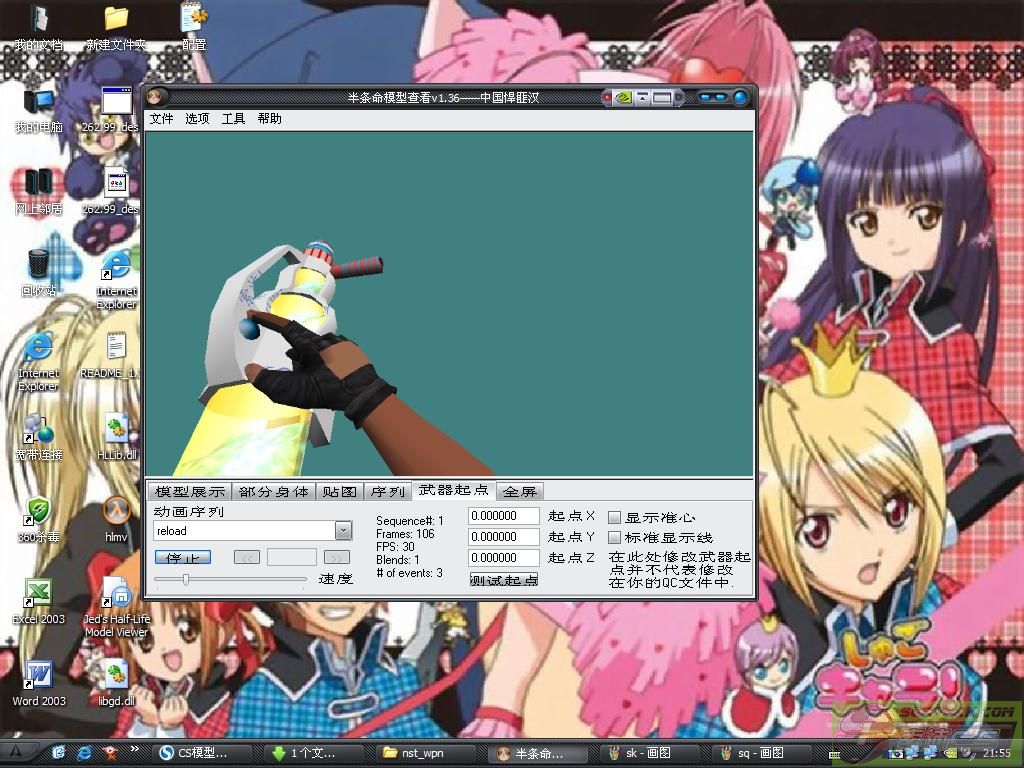Click the NVIDIA icon in title bar

622,98
